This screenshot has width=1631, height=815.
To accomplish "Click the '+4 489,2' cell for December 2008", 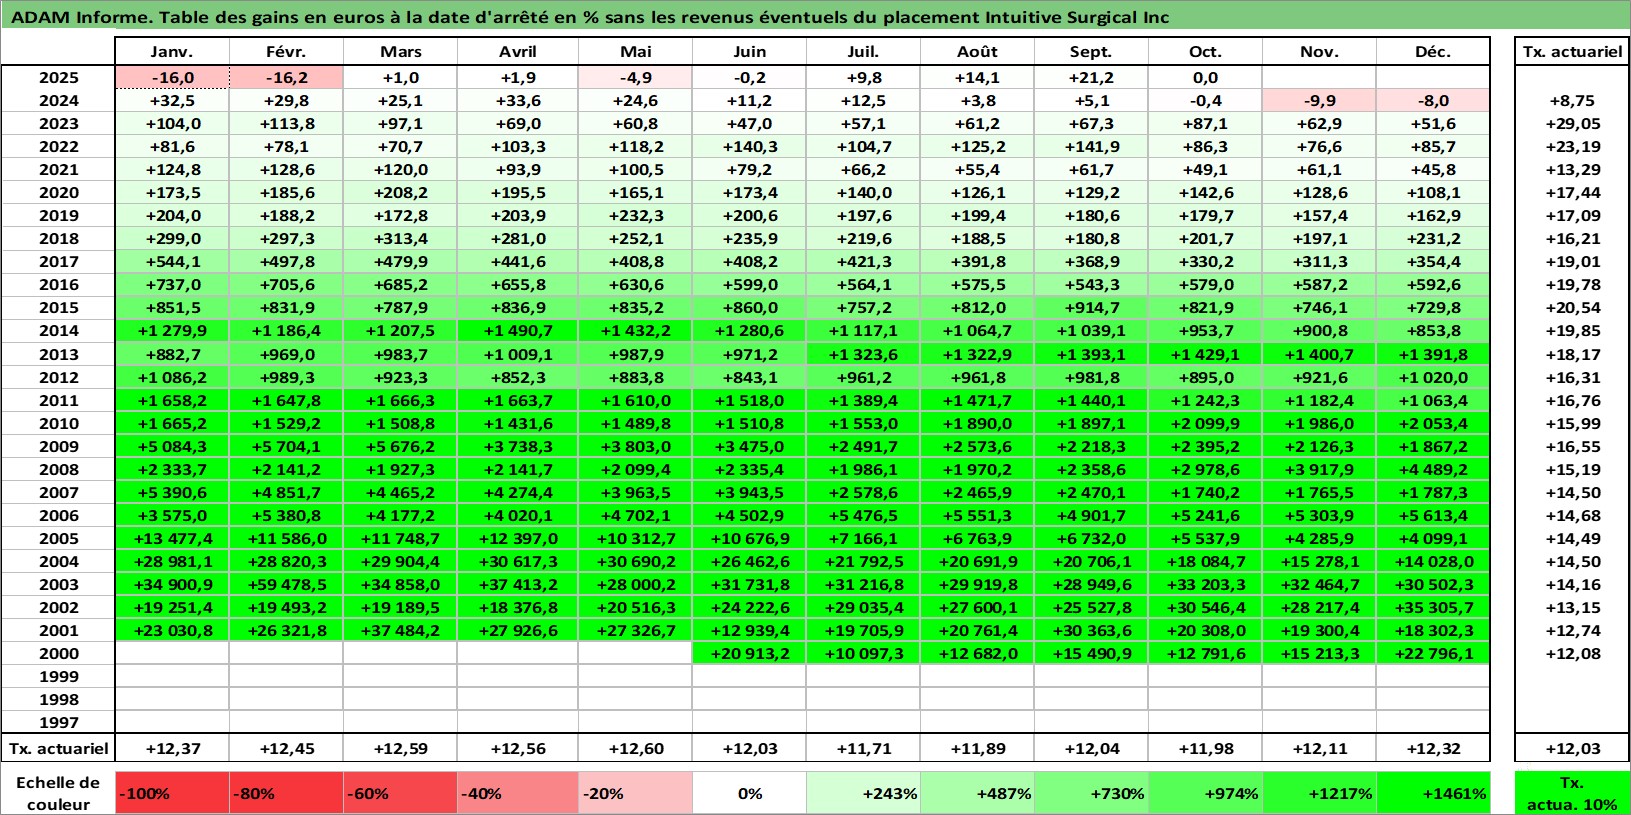I will tap(1433, 469).
